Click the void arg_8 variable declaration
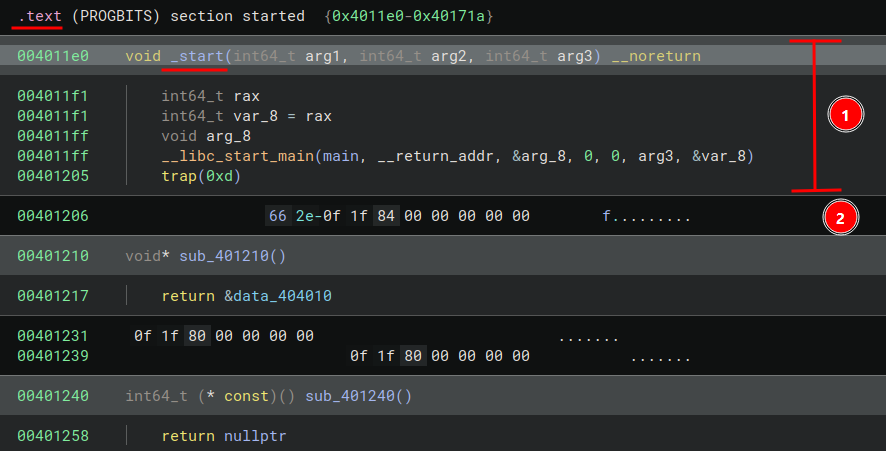Viewport: 886px width, 451px height. pyautogui.click(x=206, y=136)
